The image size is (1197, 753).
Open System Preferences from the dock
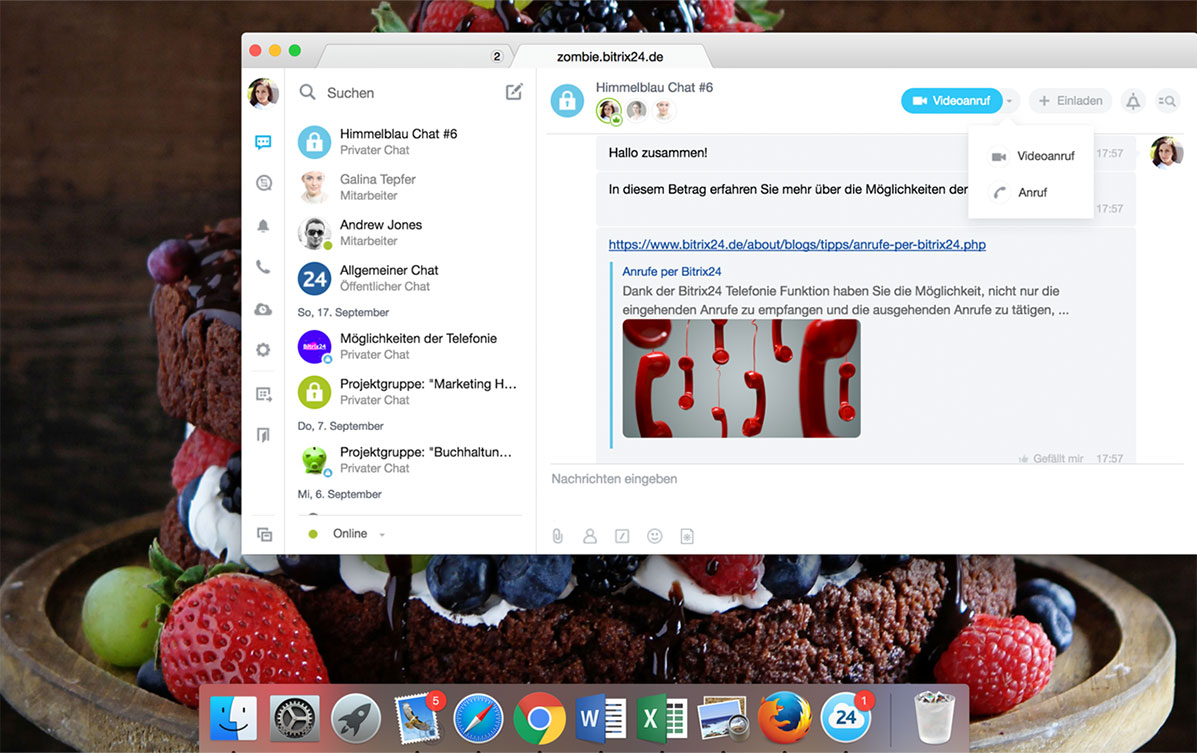[295, 719]
